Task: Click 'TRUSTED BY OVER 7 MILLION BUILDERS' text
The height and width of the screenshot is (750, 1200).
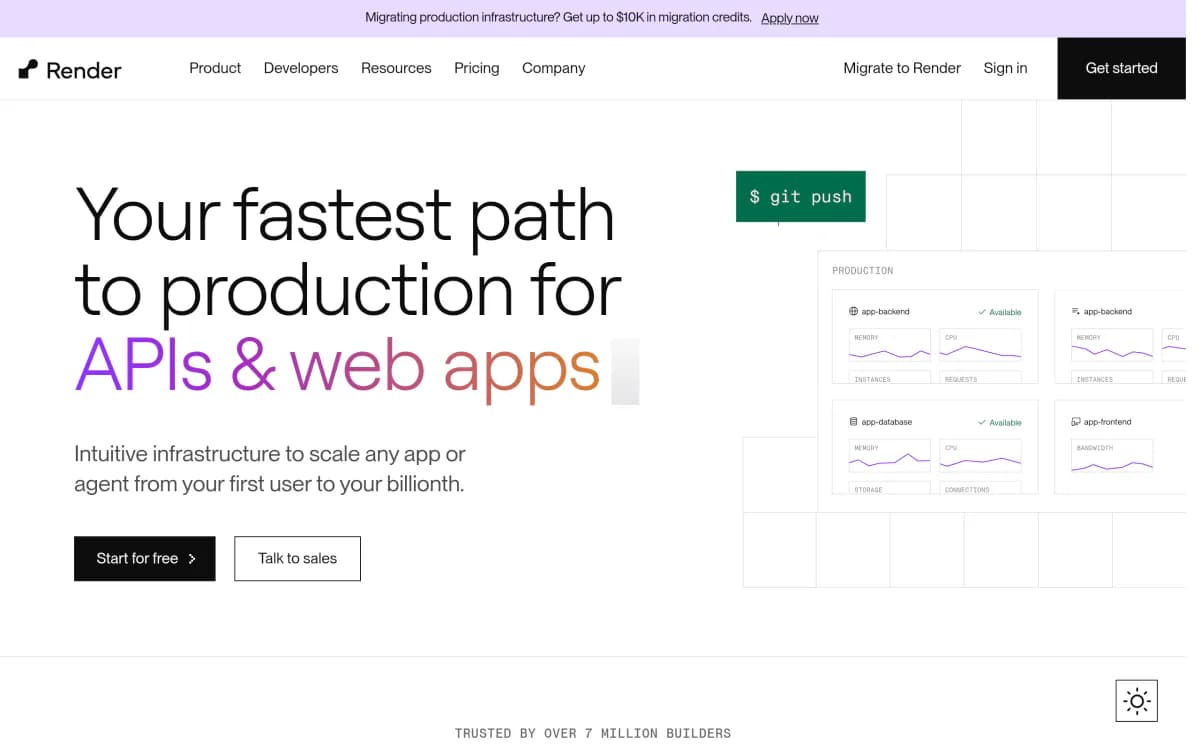Action: [593, 733]
